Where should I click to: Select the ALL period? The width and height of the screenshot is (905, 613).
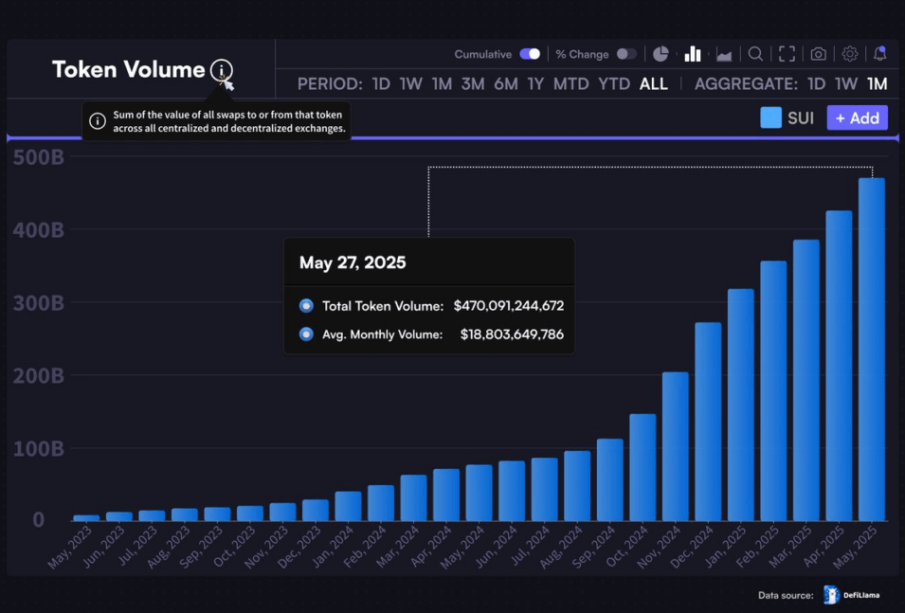[x=653, y=84]
